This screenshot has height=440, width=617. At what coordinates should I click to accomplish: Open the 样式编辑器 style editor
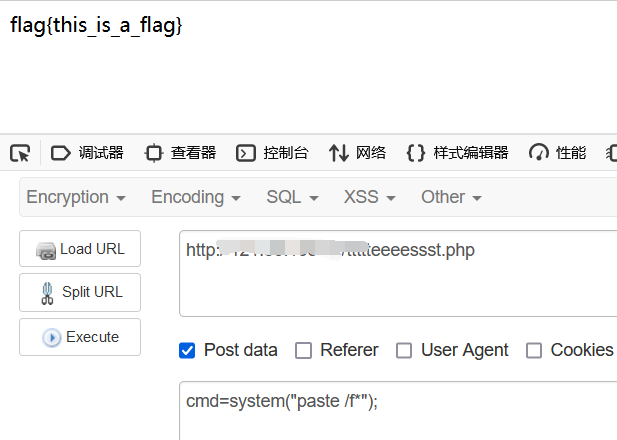(x=458, y=153)
